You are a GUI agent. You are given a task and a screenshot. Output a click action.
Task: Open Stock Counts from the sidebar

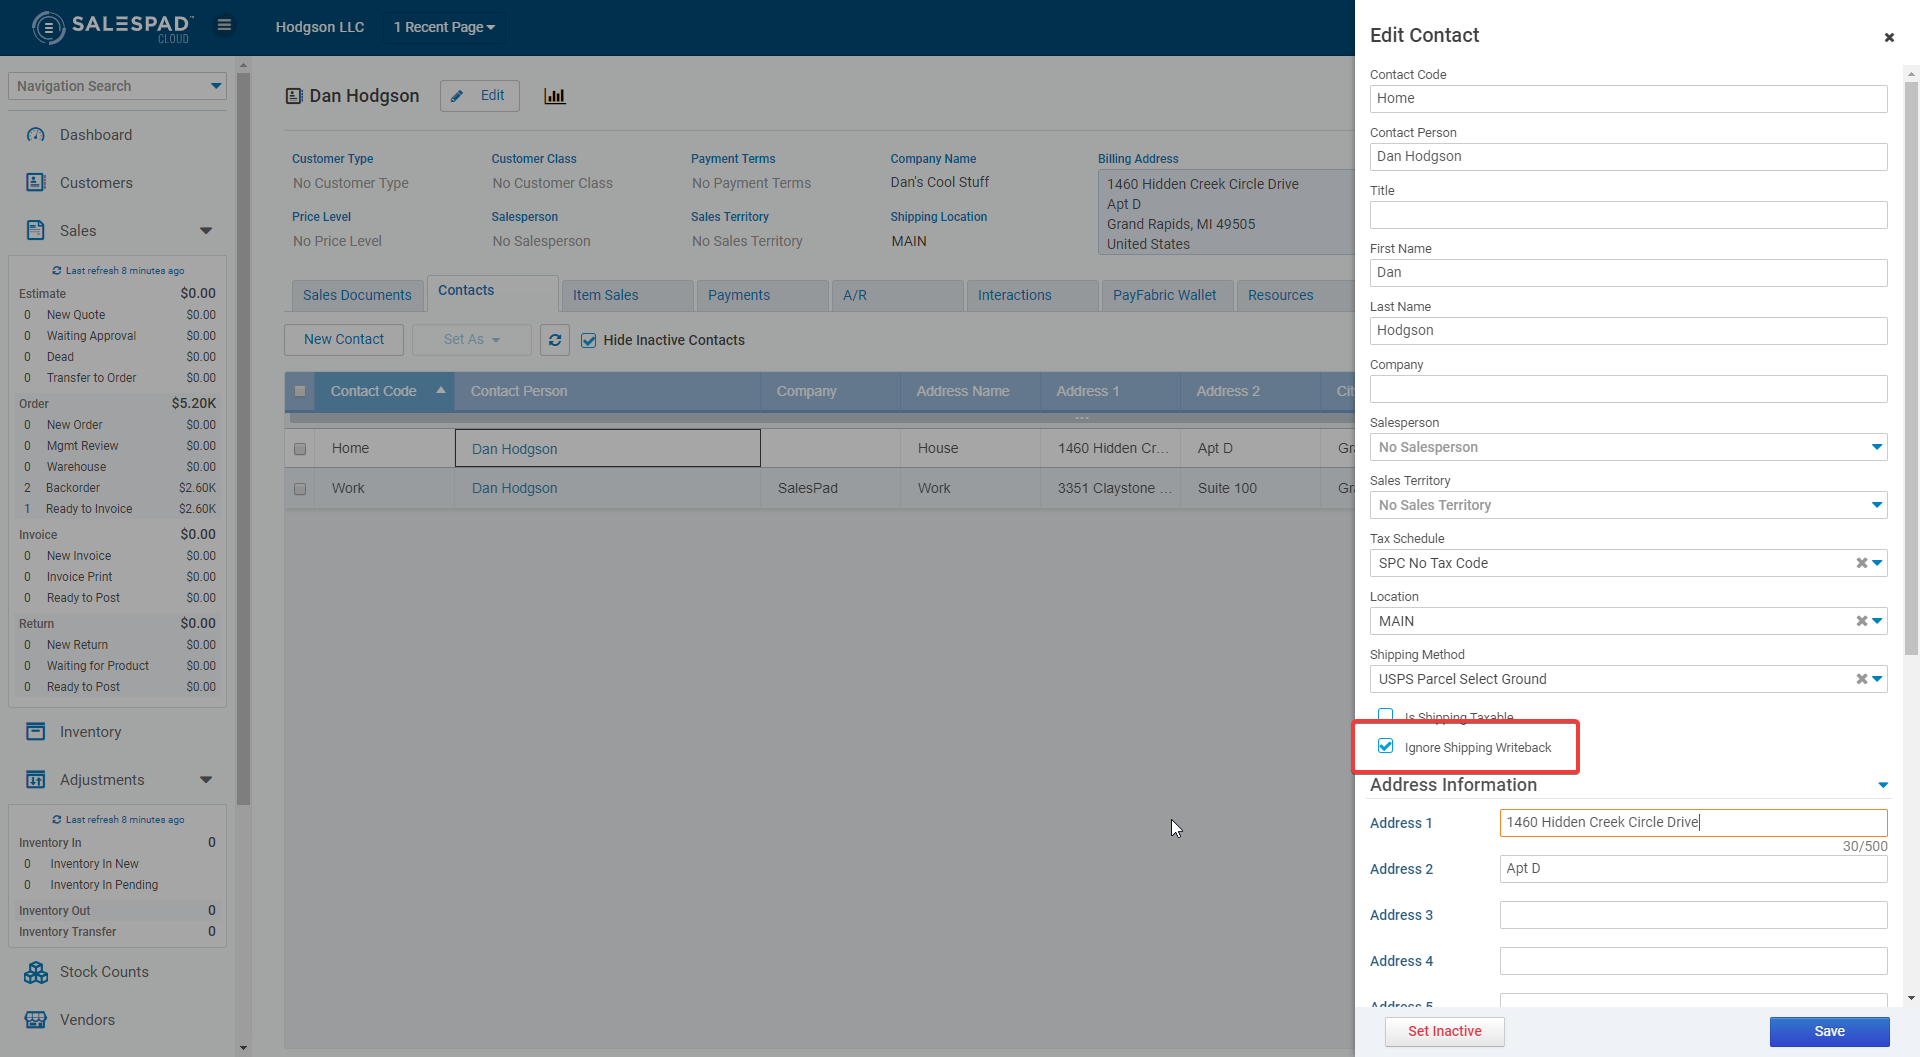[103, 972]
